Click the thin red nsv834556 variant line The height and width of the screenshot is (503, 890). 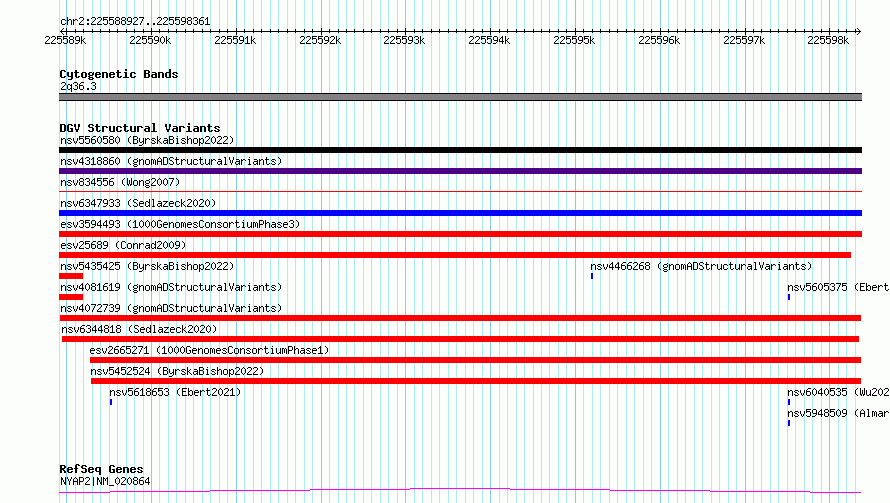pyautogui.click(x=460, y=192)
